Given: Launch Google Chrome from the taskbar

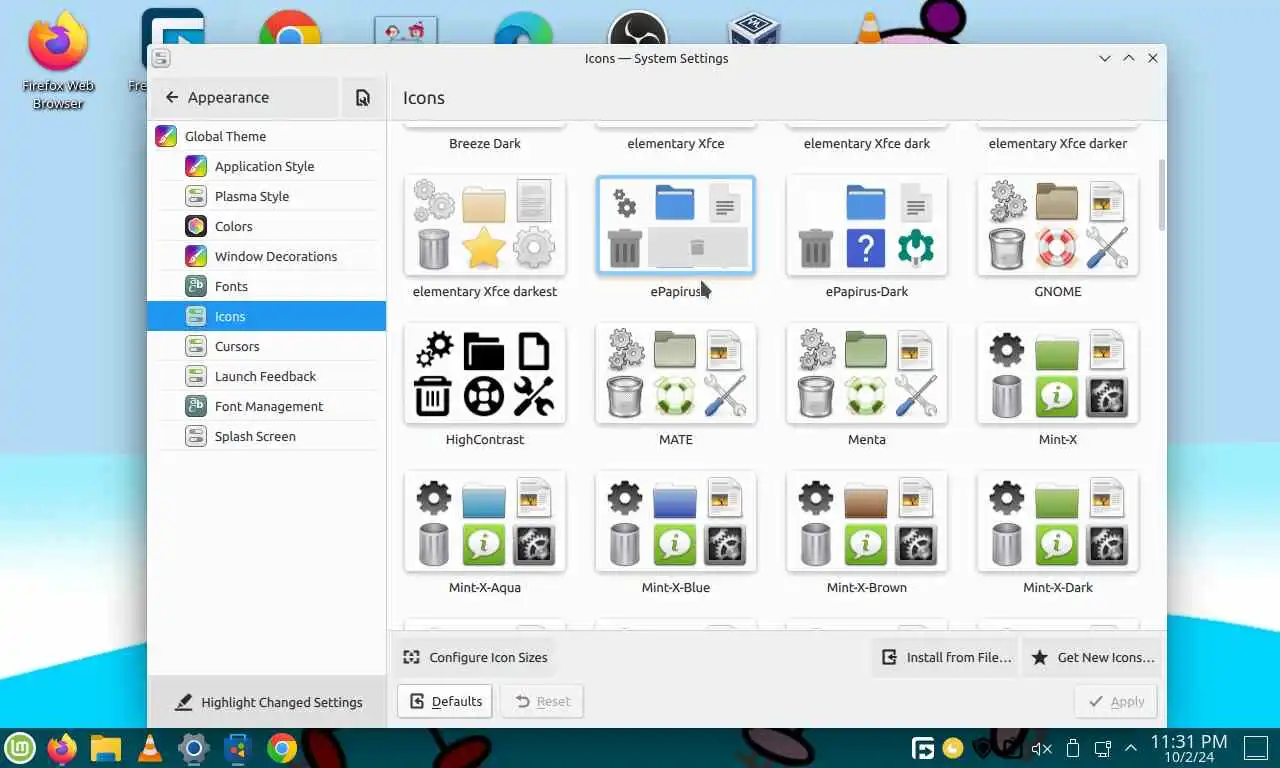Looking at the screenshot, I should 282,747.
